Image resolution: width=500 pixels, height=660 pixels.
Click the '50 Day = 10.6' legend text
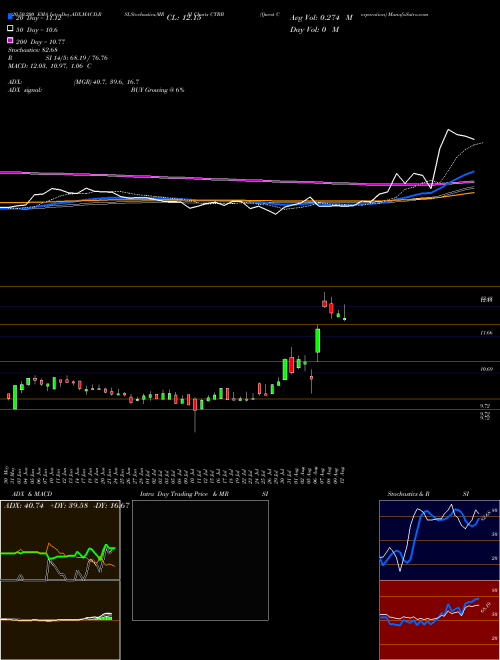(37, 29)
